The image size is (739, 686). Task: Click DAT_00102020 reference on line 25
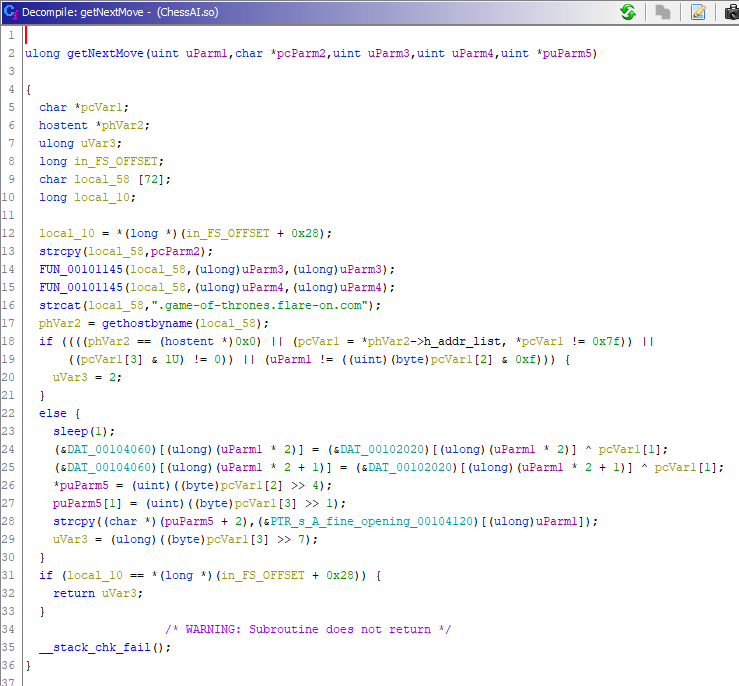click(x=410, y=467)
